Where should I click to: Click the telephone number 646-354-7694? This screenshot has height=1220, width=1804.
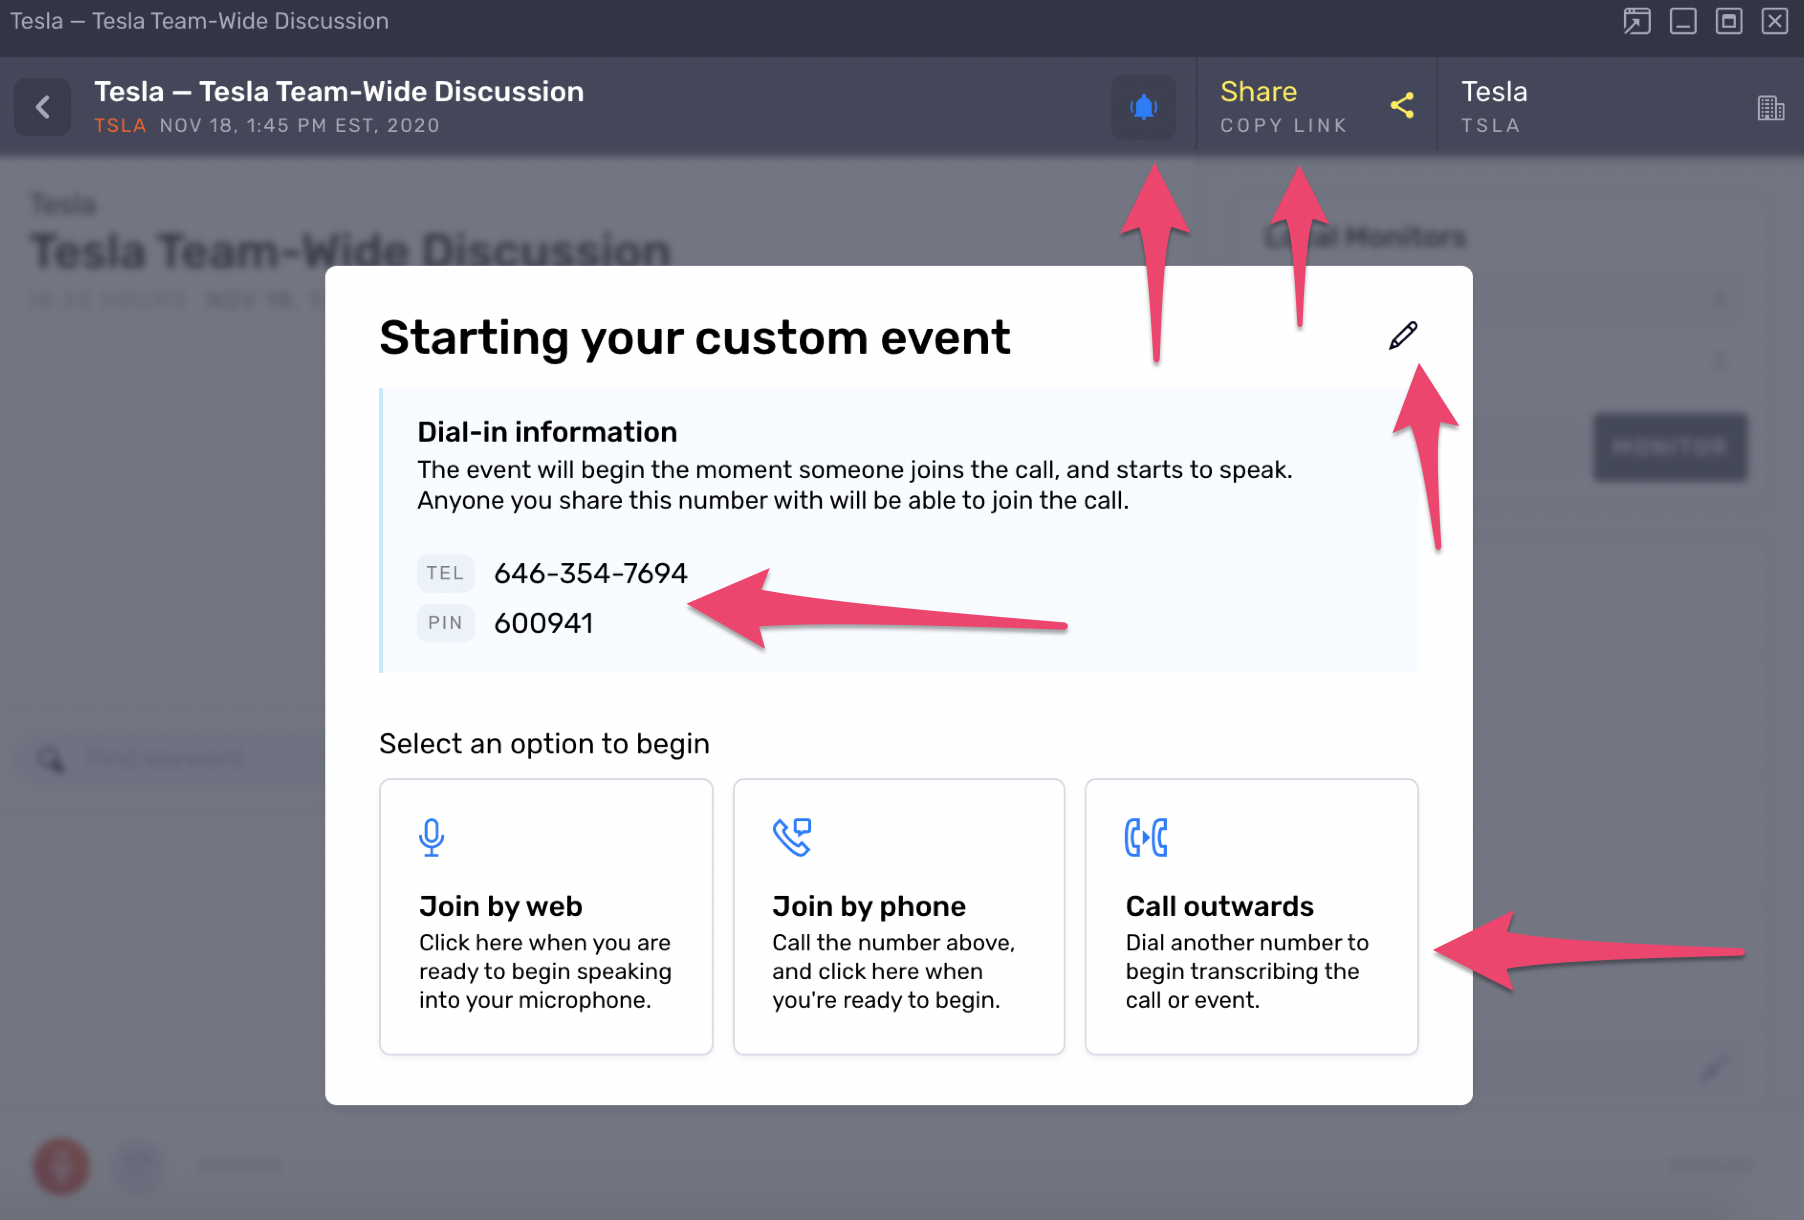(x=591, y=573)
